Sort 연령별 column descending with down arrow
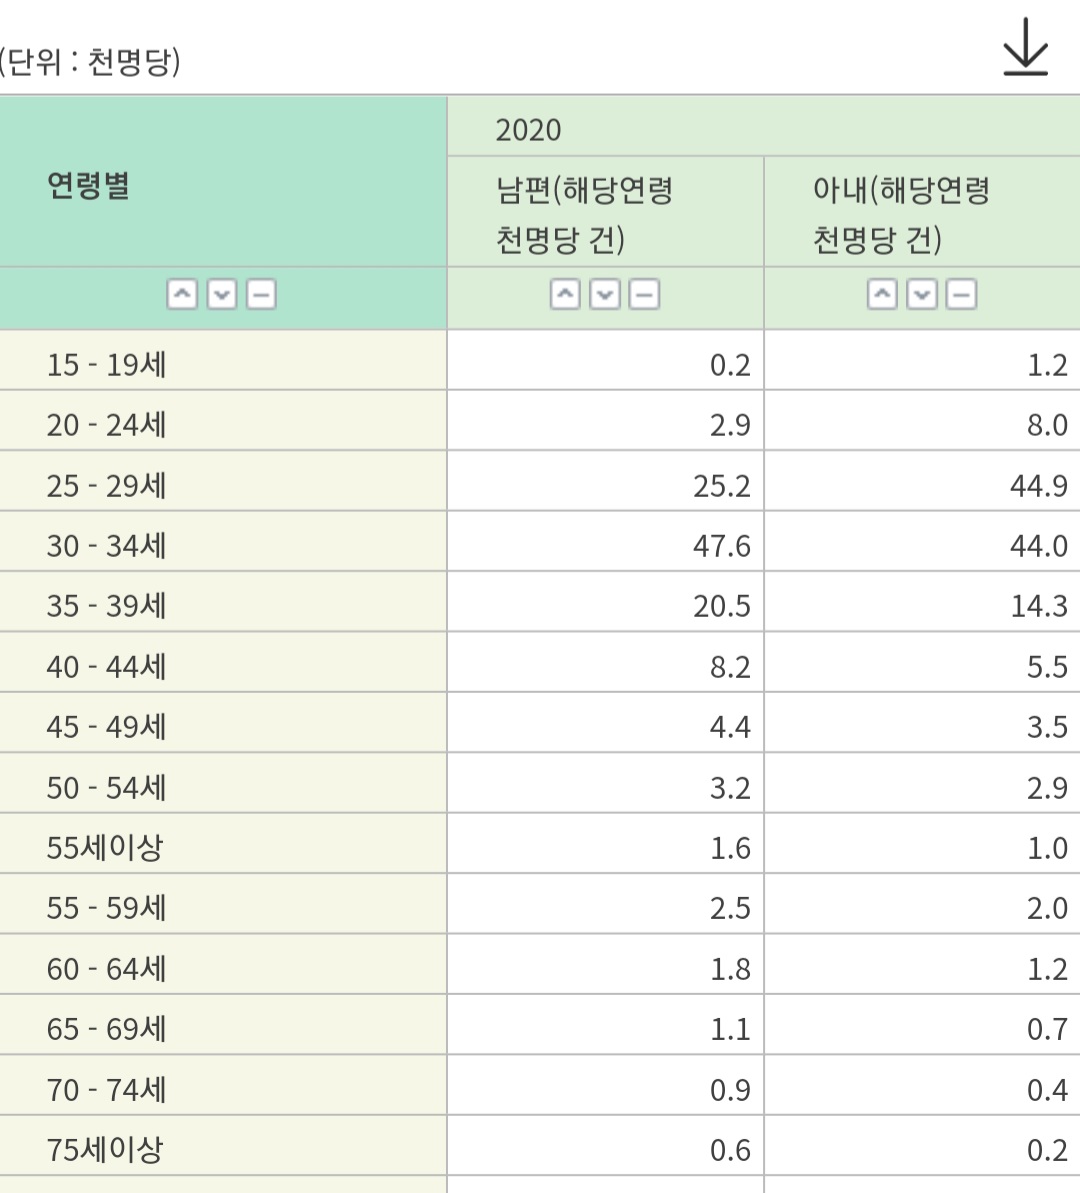 [222, 295]
